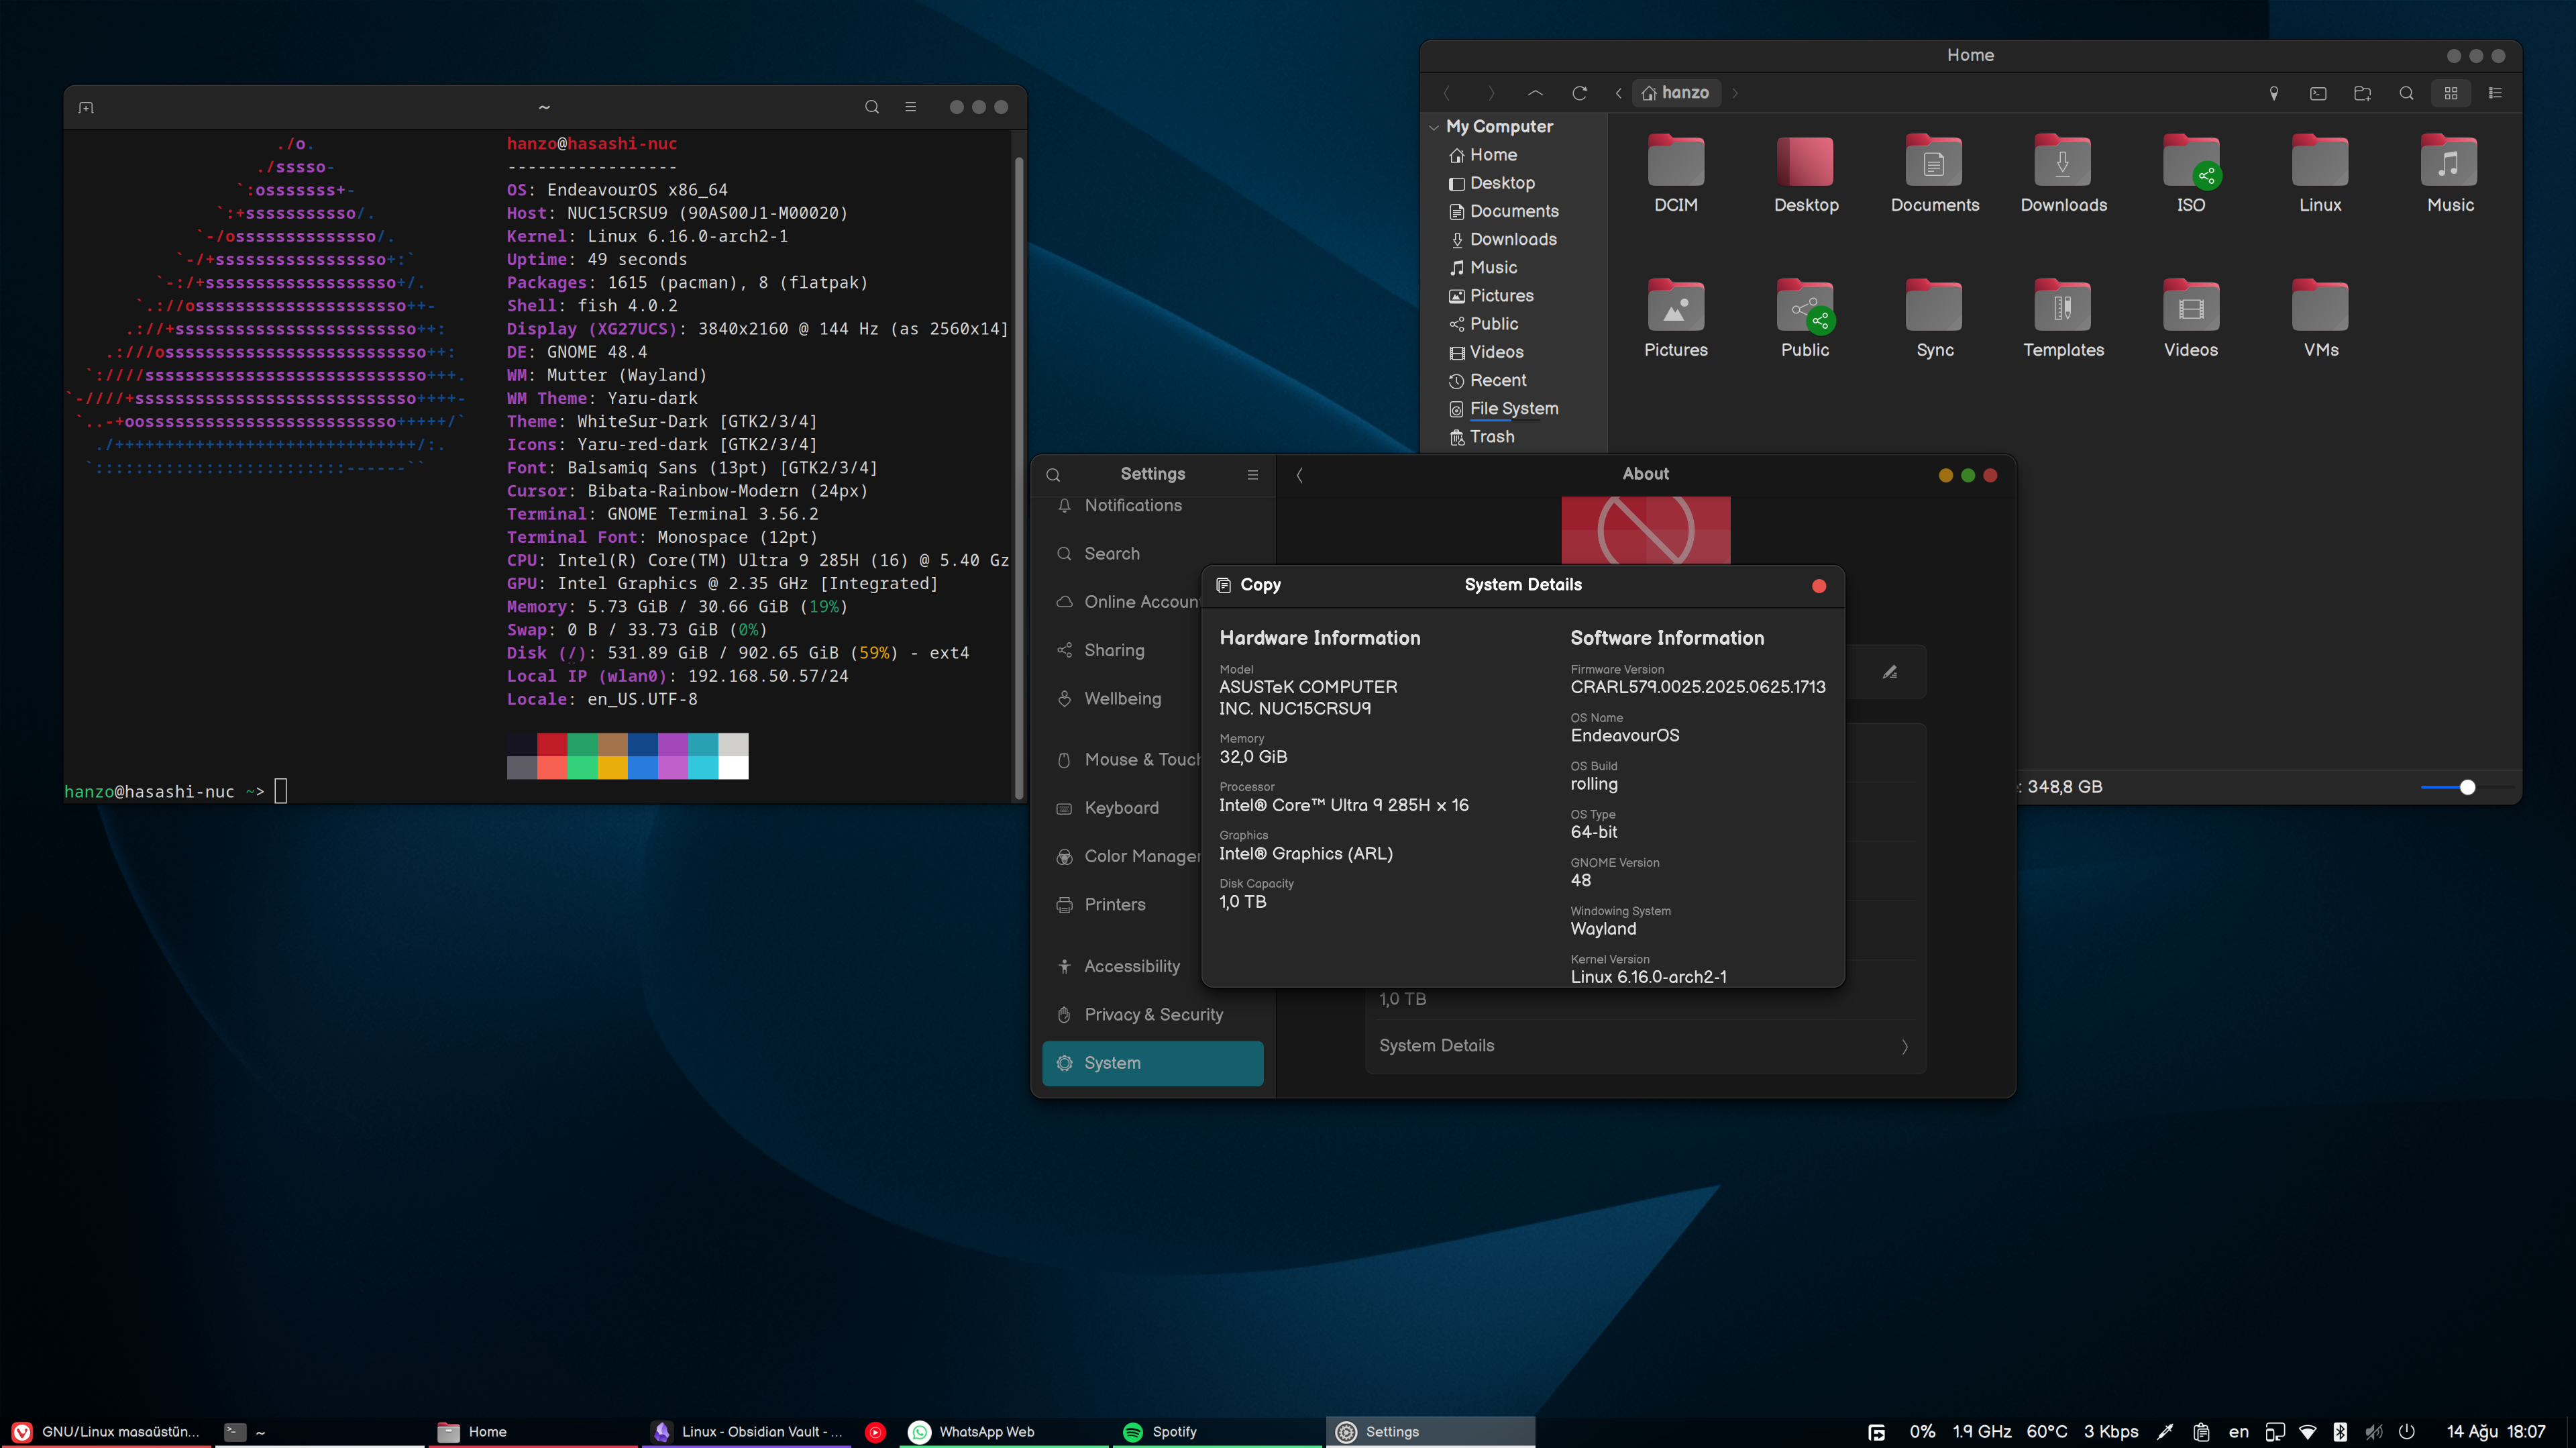The width and height of the screenshot is (2576, 1448).
Task: Click the file manager zoom slider
Action: [2466, 787]
